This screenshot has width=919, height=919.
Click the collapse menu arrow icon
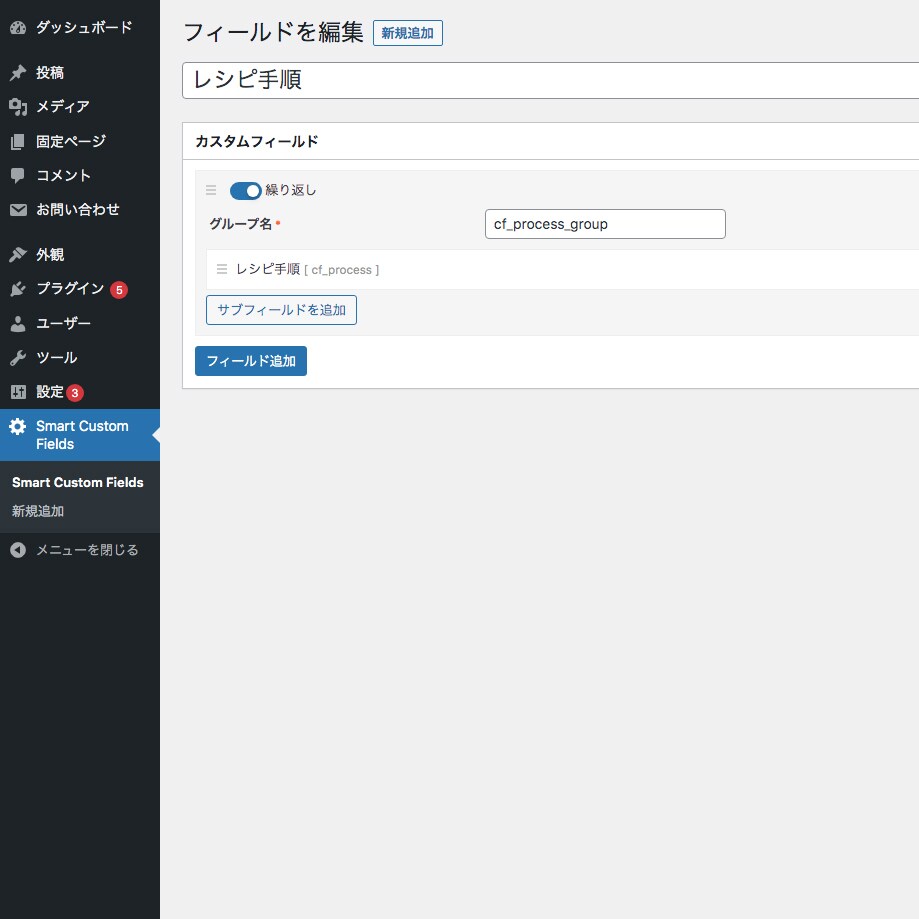click(18, 550)
